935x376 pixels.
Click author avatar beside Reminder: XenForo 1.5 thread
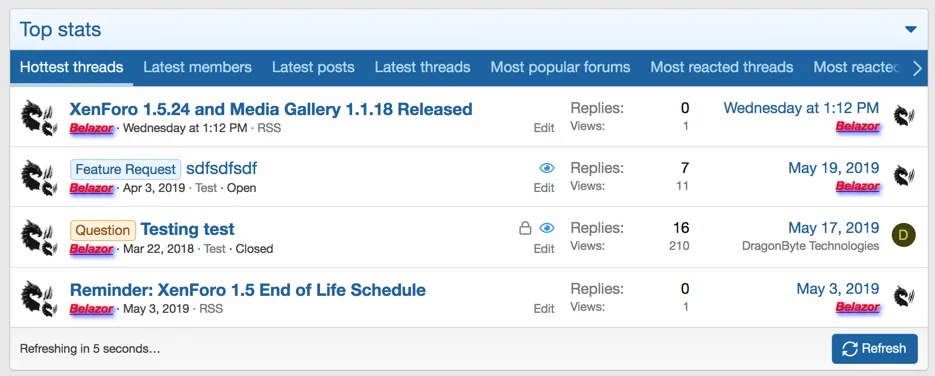tap(39, 297)
